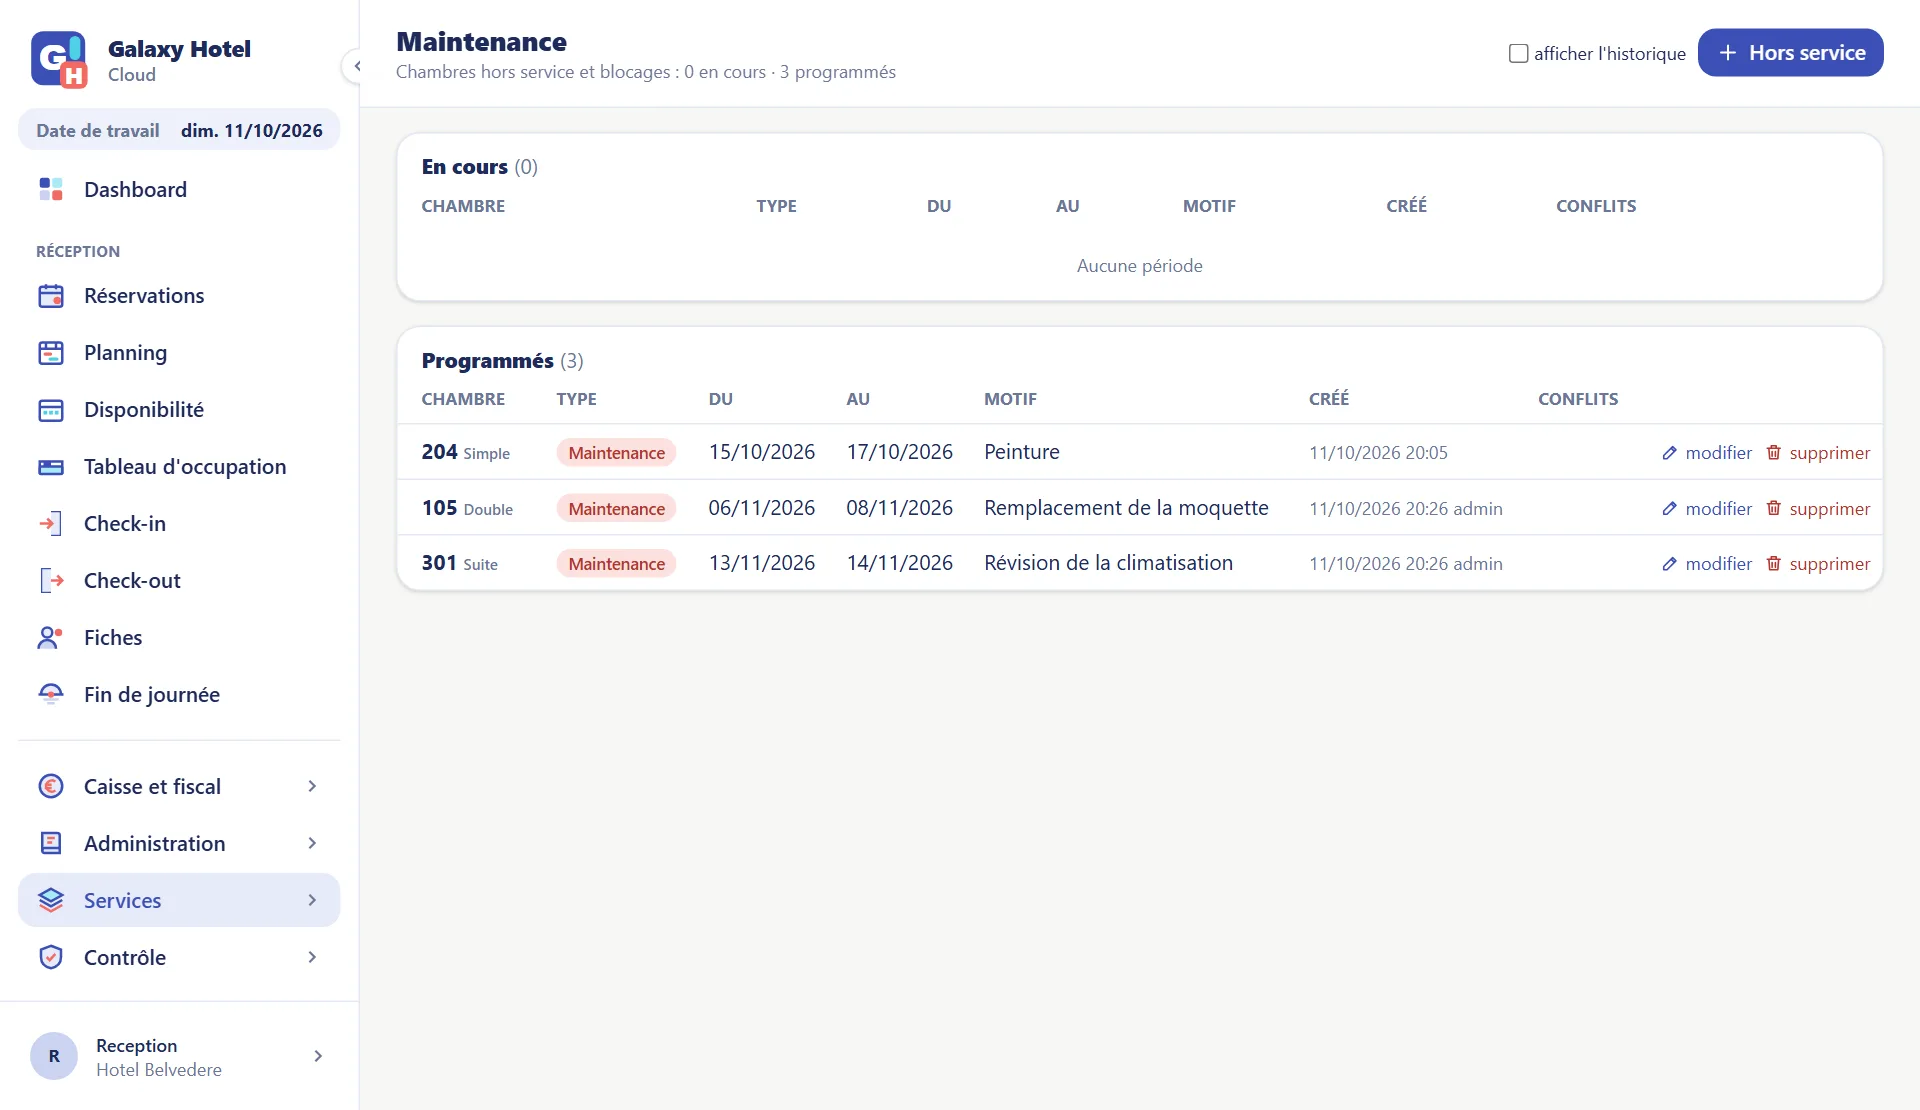This screenshot has width=1920, height=1110.
Task: Open Tableau d'occupation page
Action: pyautogui.click(x=179, y=467)
